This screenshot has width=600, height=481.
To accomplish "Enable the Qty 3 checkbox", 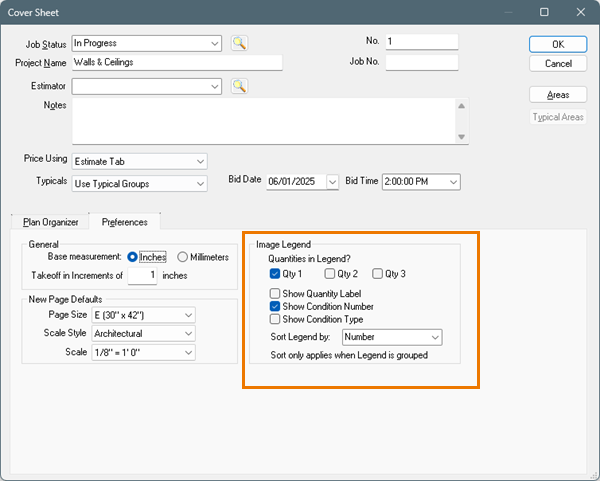I will click(x=377, y=274).
